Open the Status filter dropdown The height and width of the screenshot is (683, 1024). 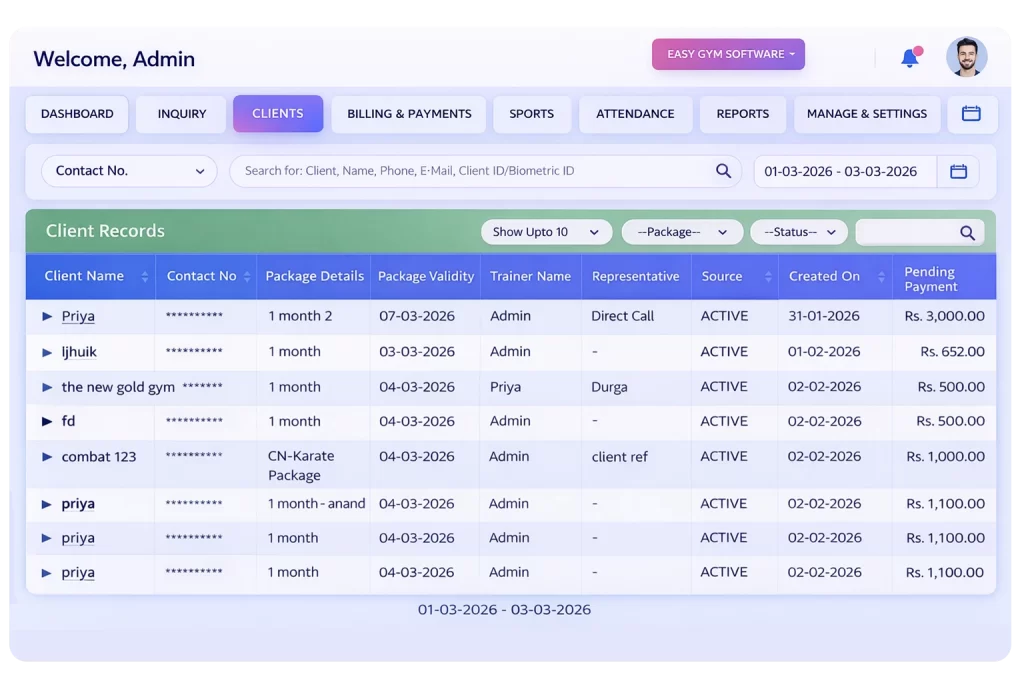coord(798,231)
